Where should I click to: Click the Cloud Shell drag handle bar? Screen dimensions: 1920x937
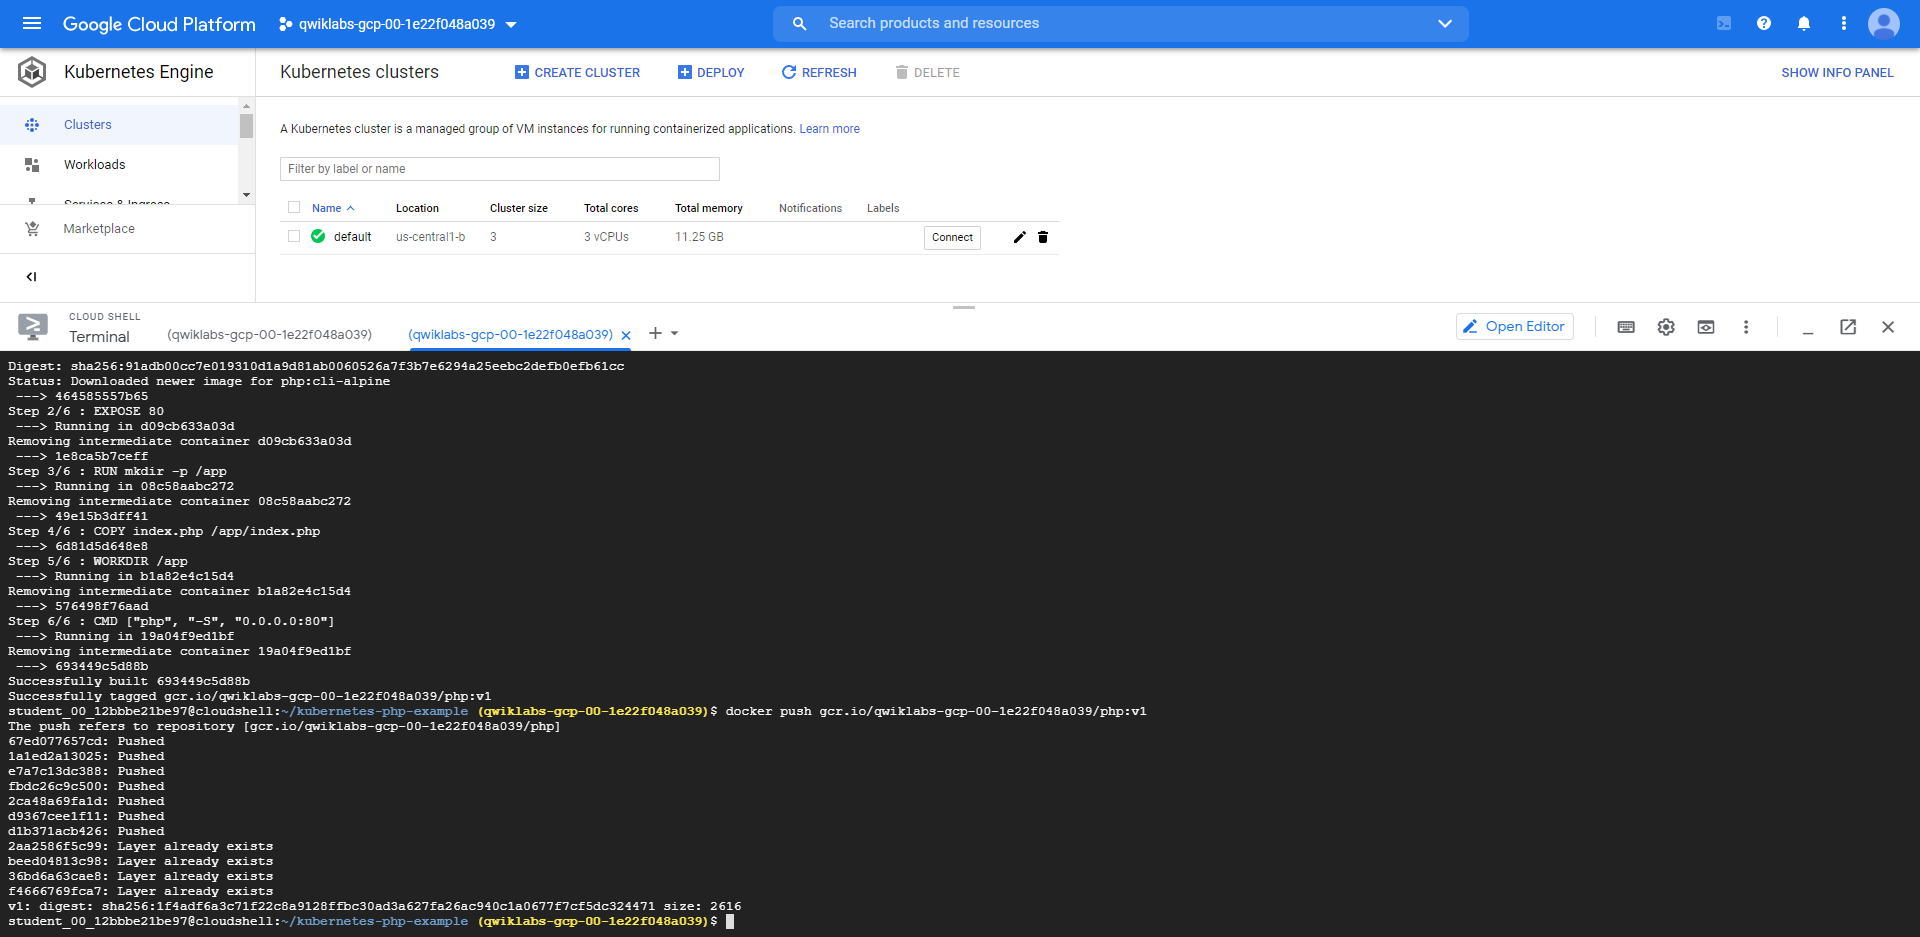[964, 307]
